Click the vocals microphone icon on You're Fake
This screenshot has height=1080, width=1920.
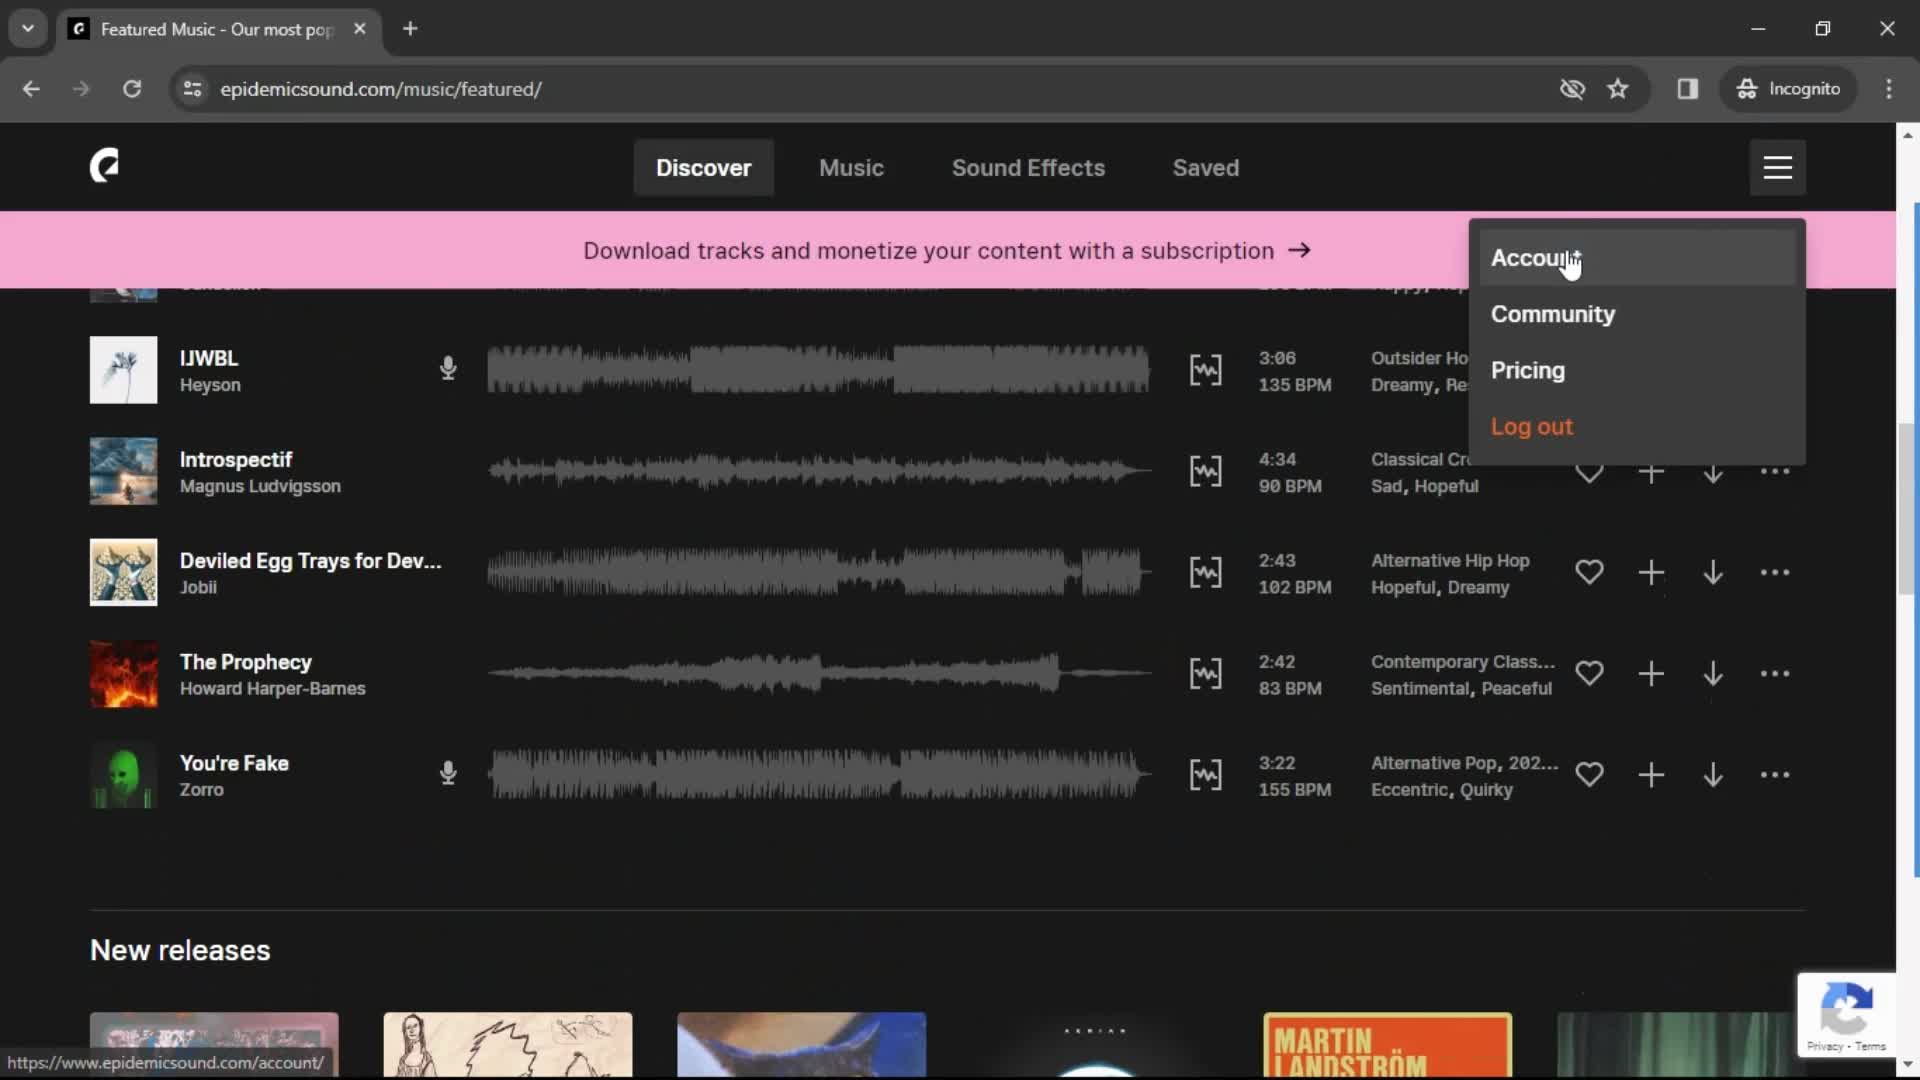pos(448,774)
